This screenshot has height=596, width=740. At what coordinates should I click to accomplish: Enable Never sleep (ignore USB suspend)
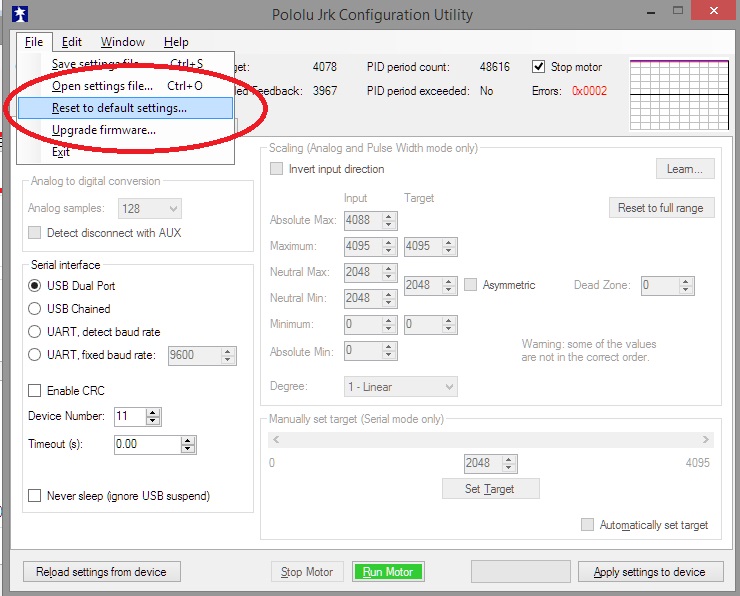[x=34, y=495]
